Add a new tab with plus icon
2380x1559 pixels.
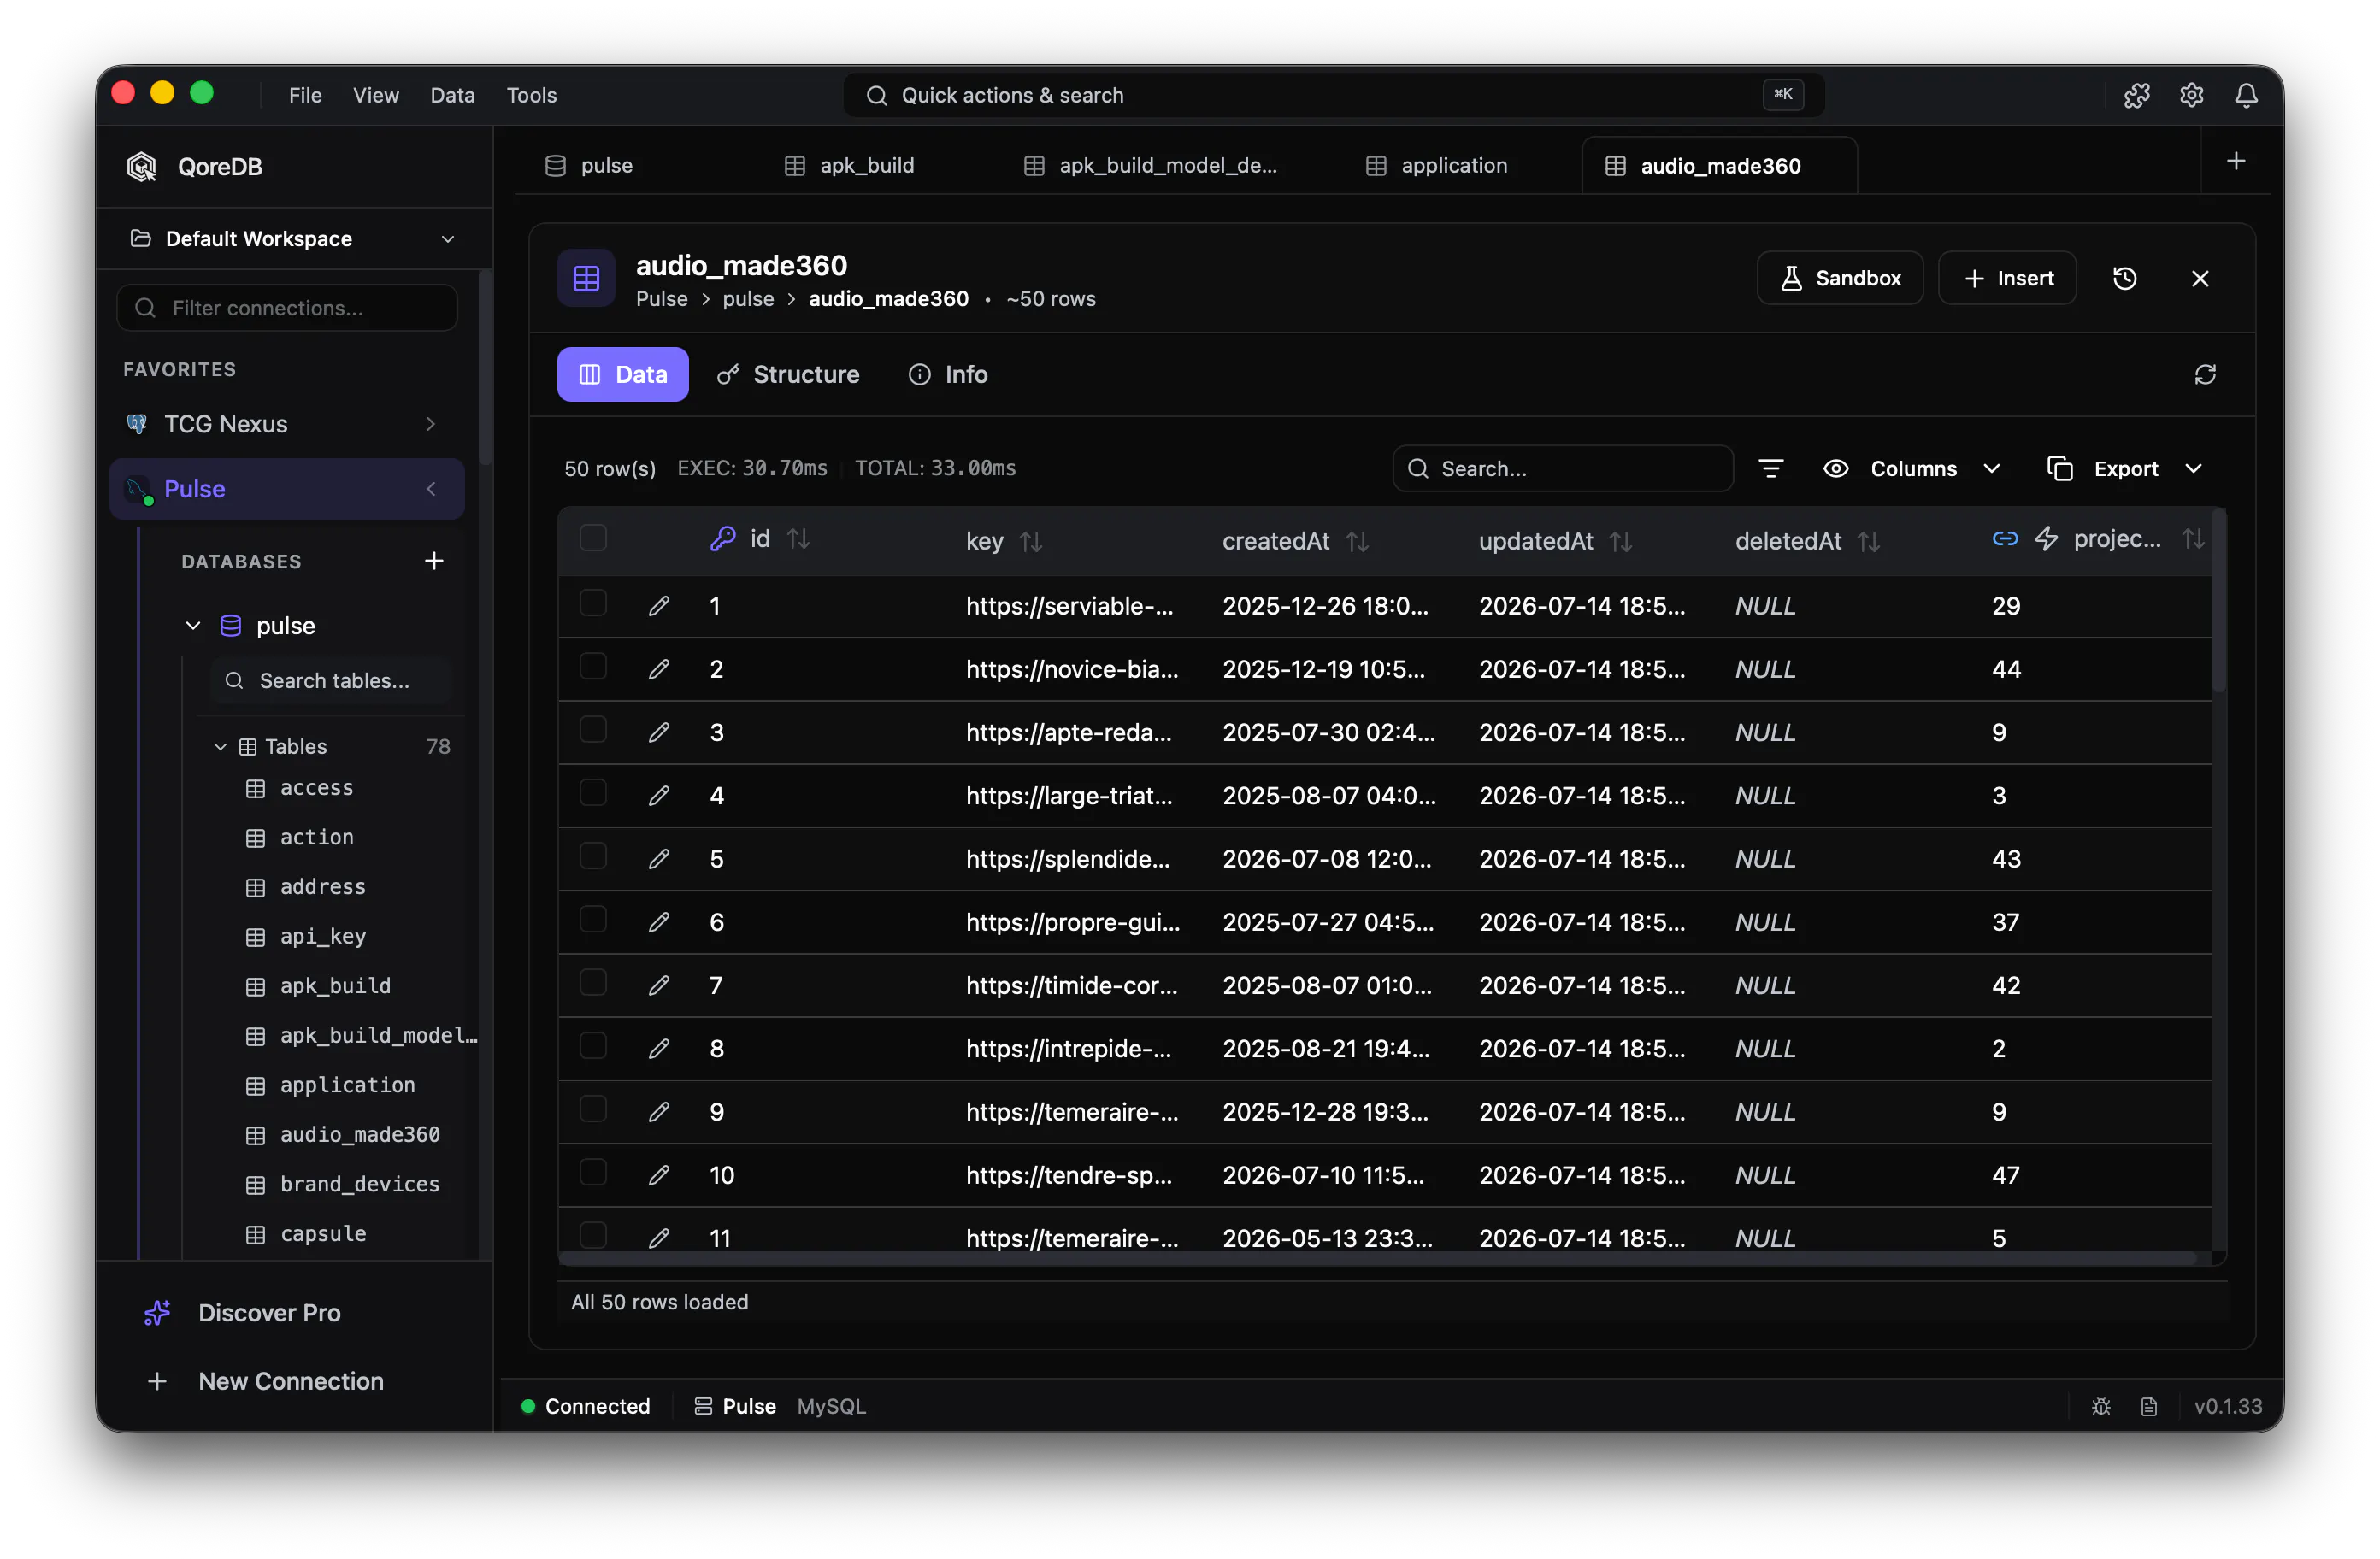(2236, 161)
